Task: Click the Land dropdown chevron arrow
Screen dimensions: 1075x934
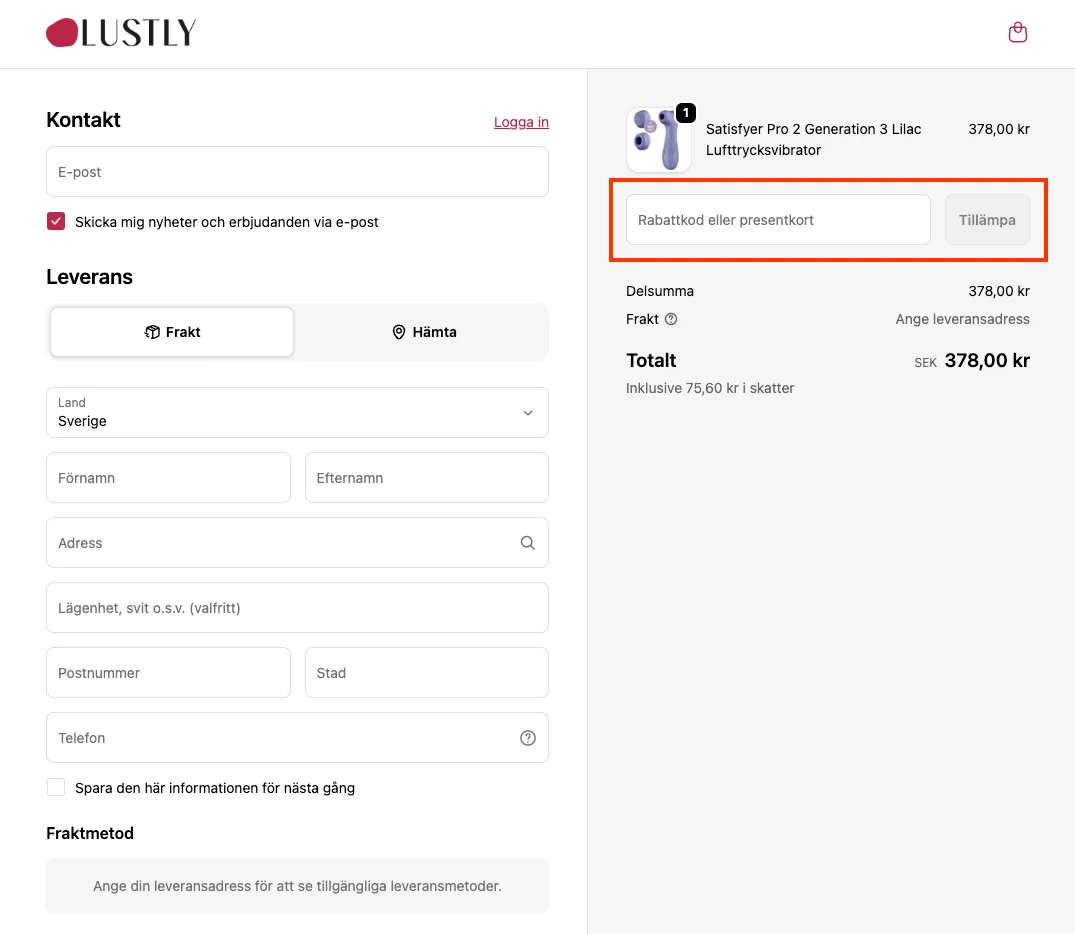Action: coord(528,413)
